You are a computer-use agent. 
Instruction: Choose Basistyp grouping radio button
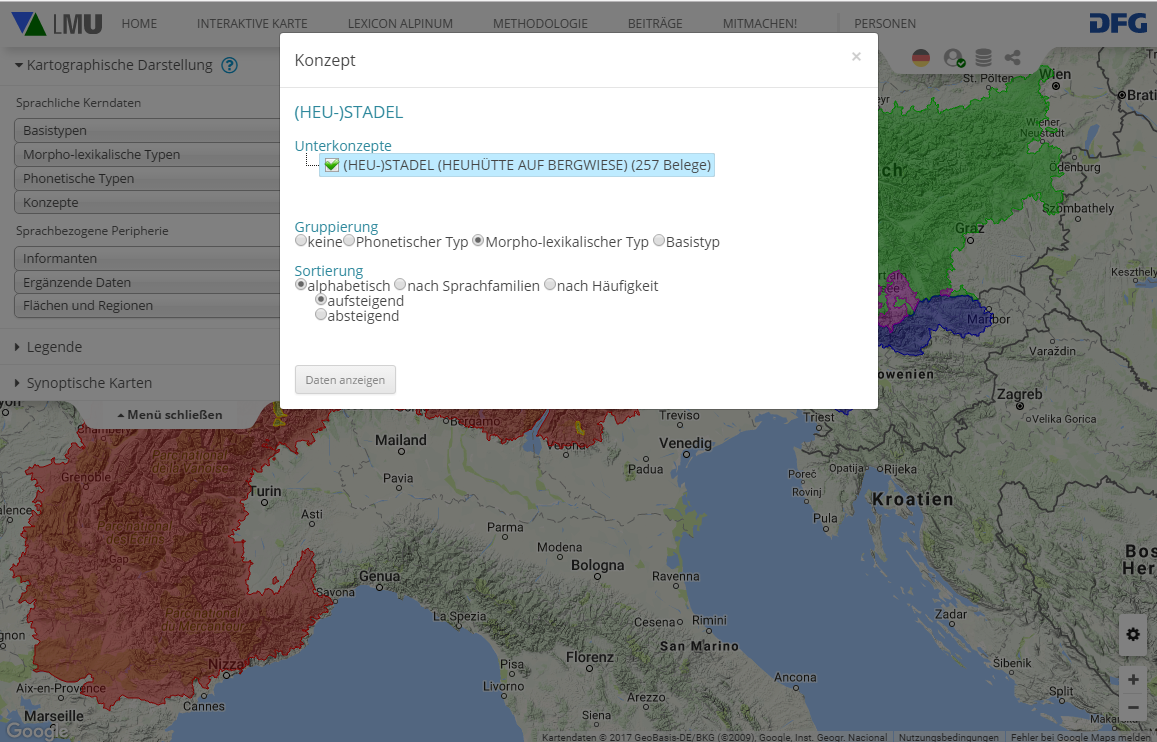[659, 241]
